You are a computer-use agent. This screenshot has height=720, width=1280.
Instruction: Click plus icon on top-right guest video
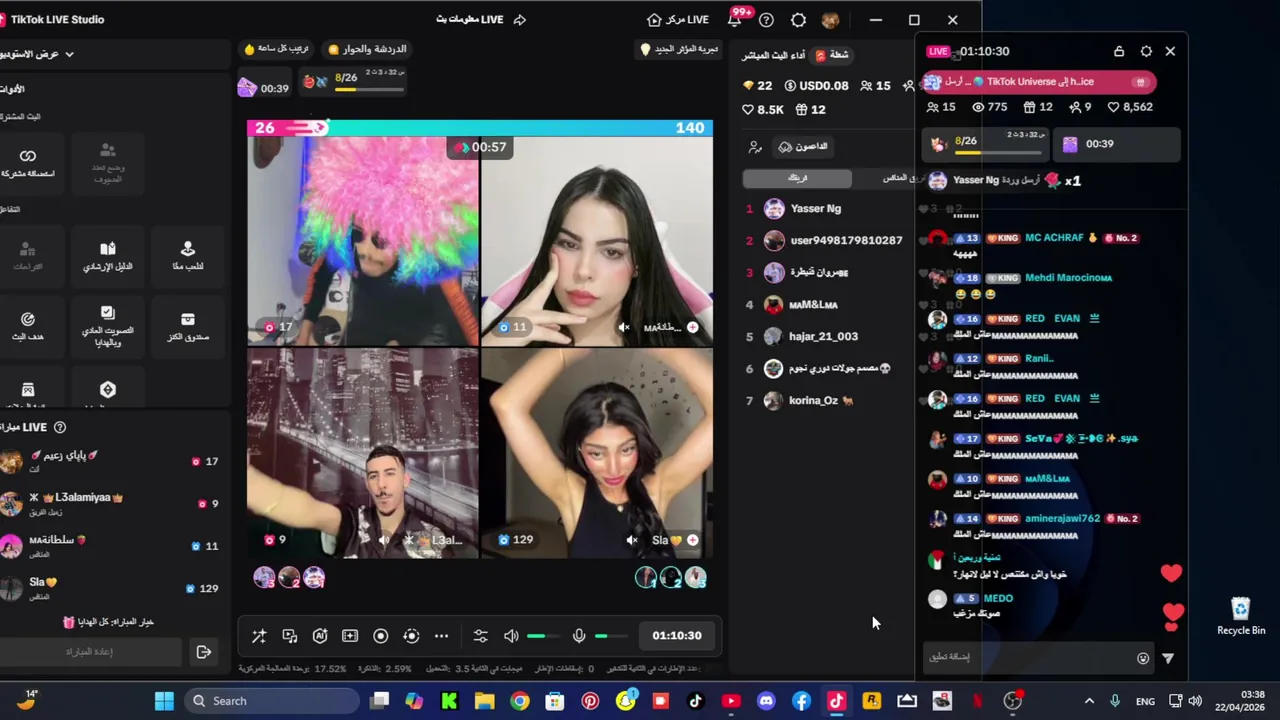[692, 328]
